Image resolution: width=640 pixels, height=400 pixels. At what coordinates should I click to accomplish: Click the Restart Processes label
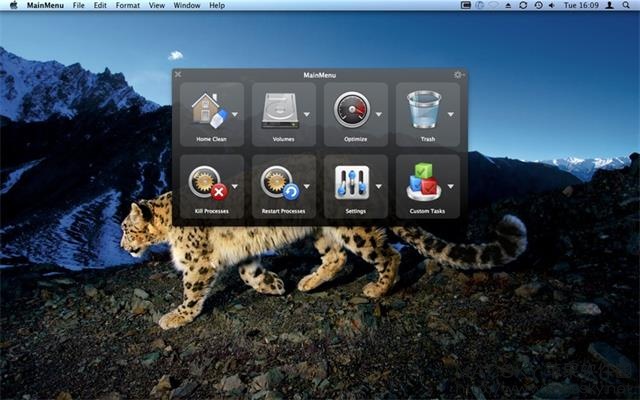(x=283, y=211)
